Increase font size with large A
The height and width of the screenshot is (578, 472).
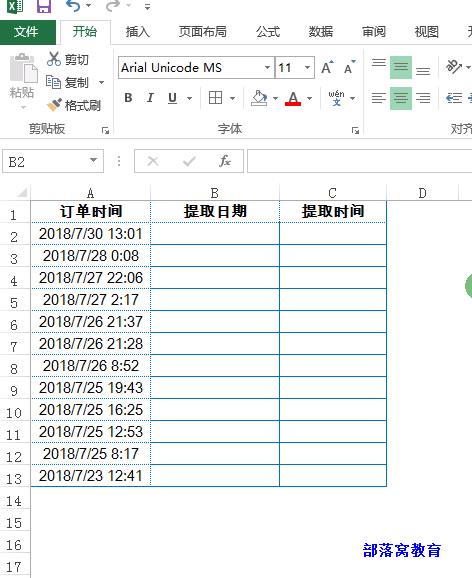pyautogui.click(x=327, y=67)
